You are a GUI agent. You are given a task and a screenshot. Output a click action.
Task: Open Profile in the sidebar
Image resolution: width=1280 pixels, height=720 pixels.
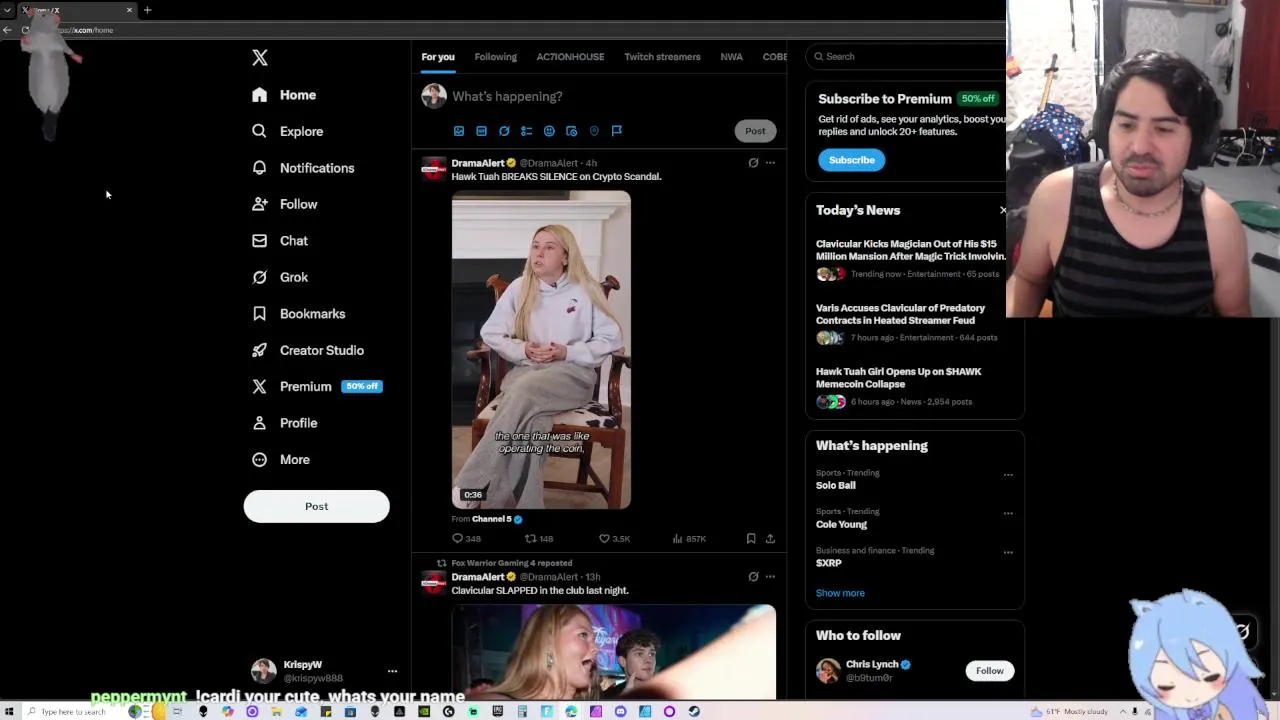[x=285, y=423]
